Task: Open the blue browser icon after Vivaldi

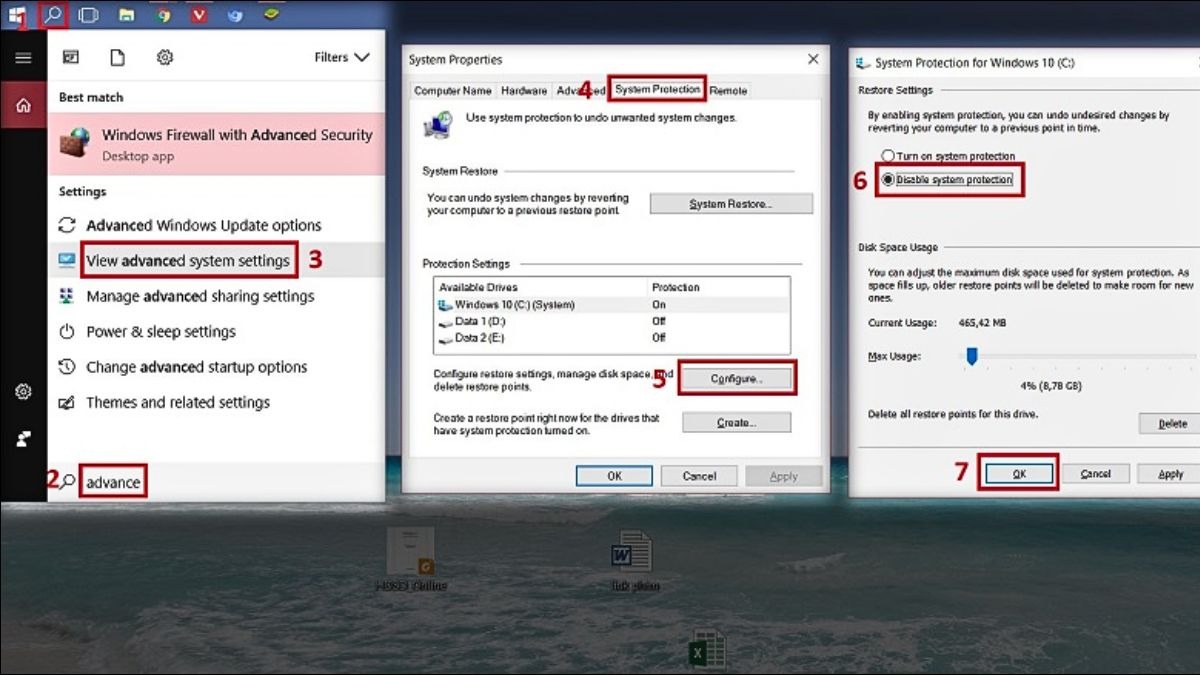Action: click(234, 15)
